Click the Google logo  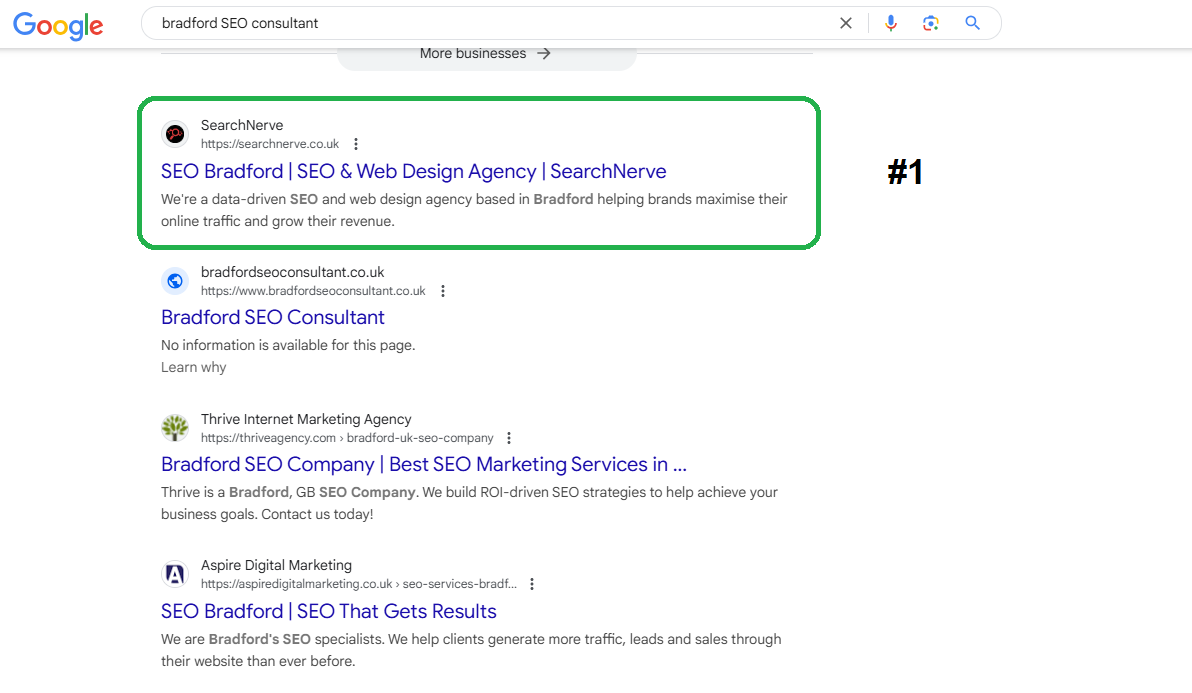click(59, 25)
